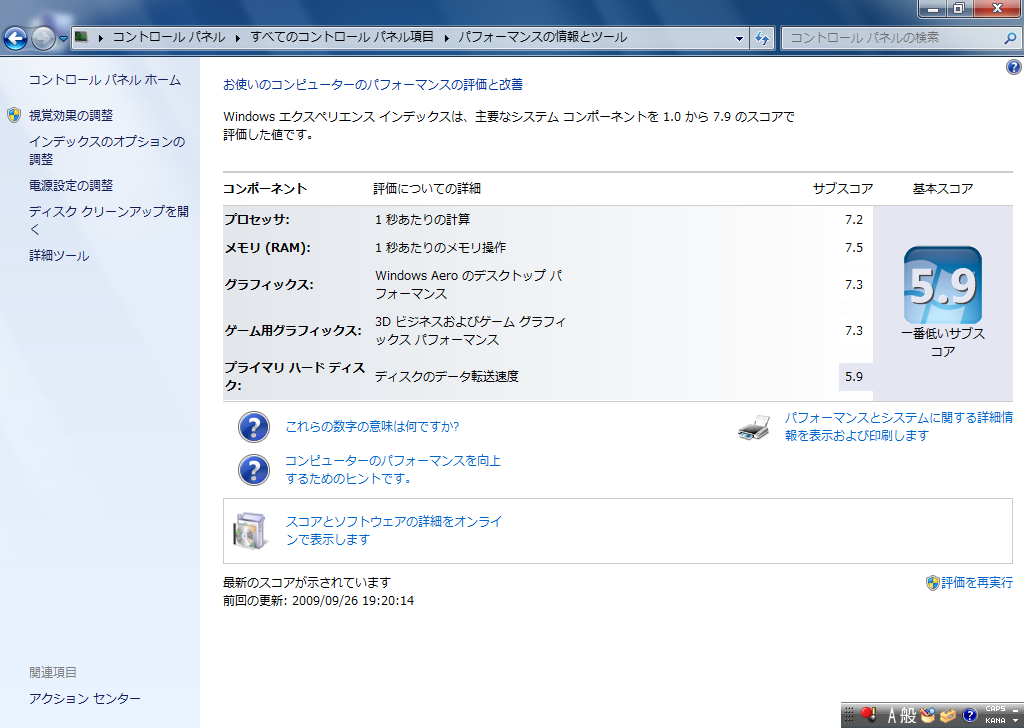Run 評価を再実行 link
This screenshot has width=1024, height=728.
977,582
